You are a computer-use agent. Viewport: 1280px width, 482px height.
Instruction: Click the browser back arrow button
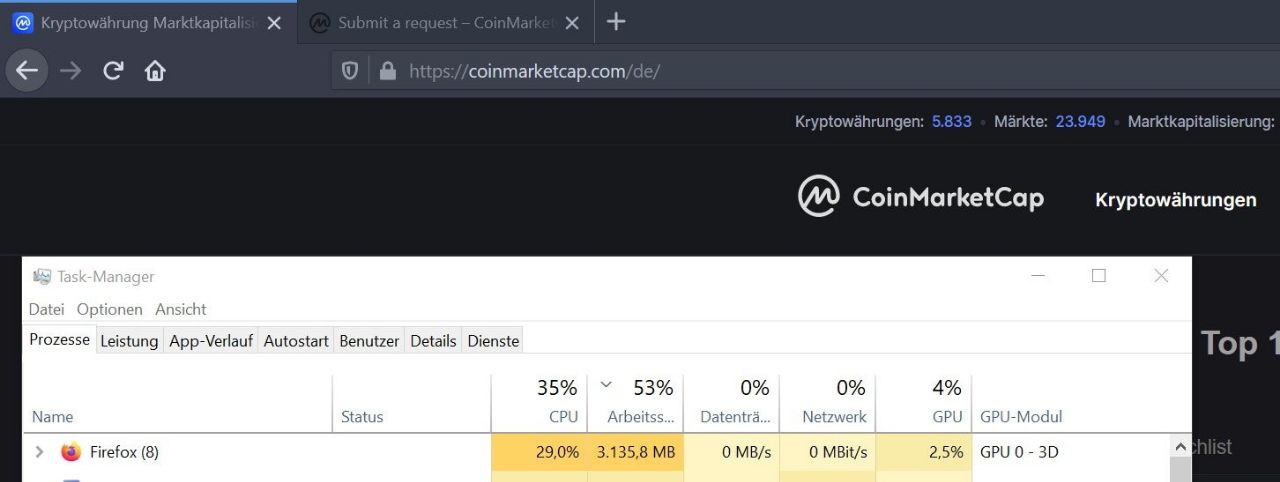27,71
